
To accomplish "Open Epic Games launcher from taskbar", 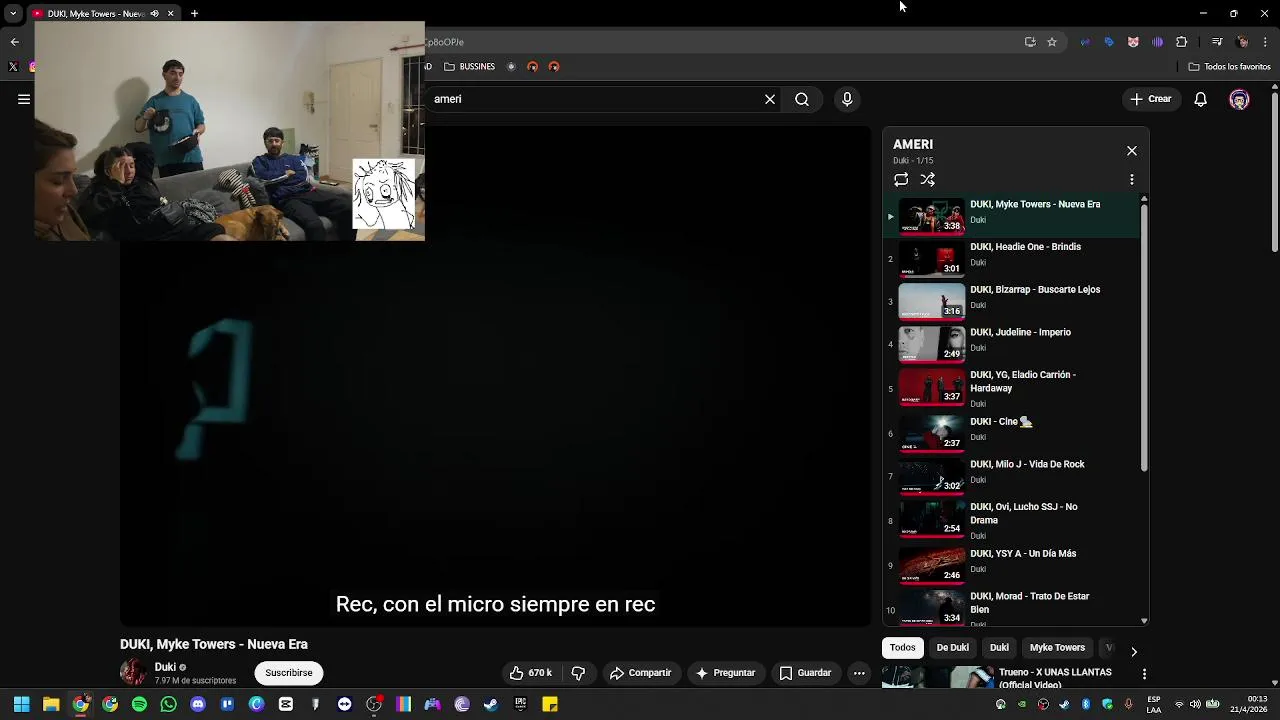I will point(520,704).
